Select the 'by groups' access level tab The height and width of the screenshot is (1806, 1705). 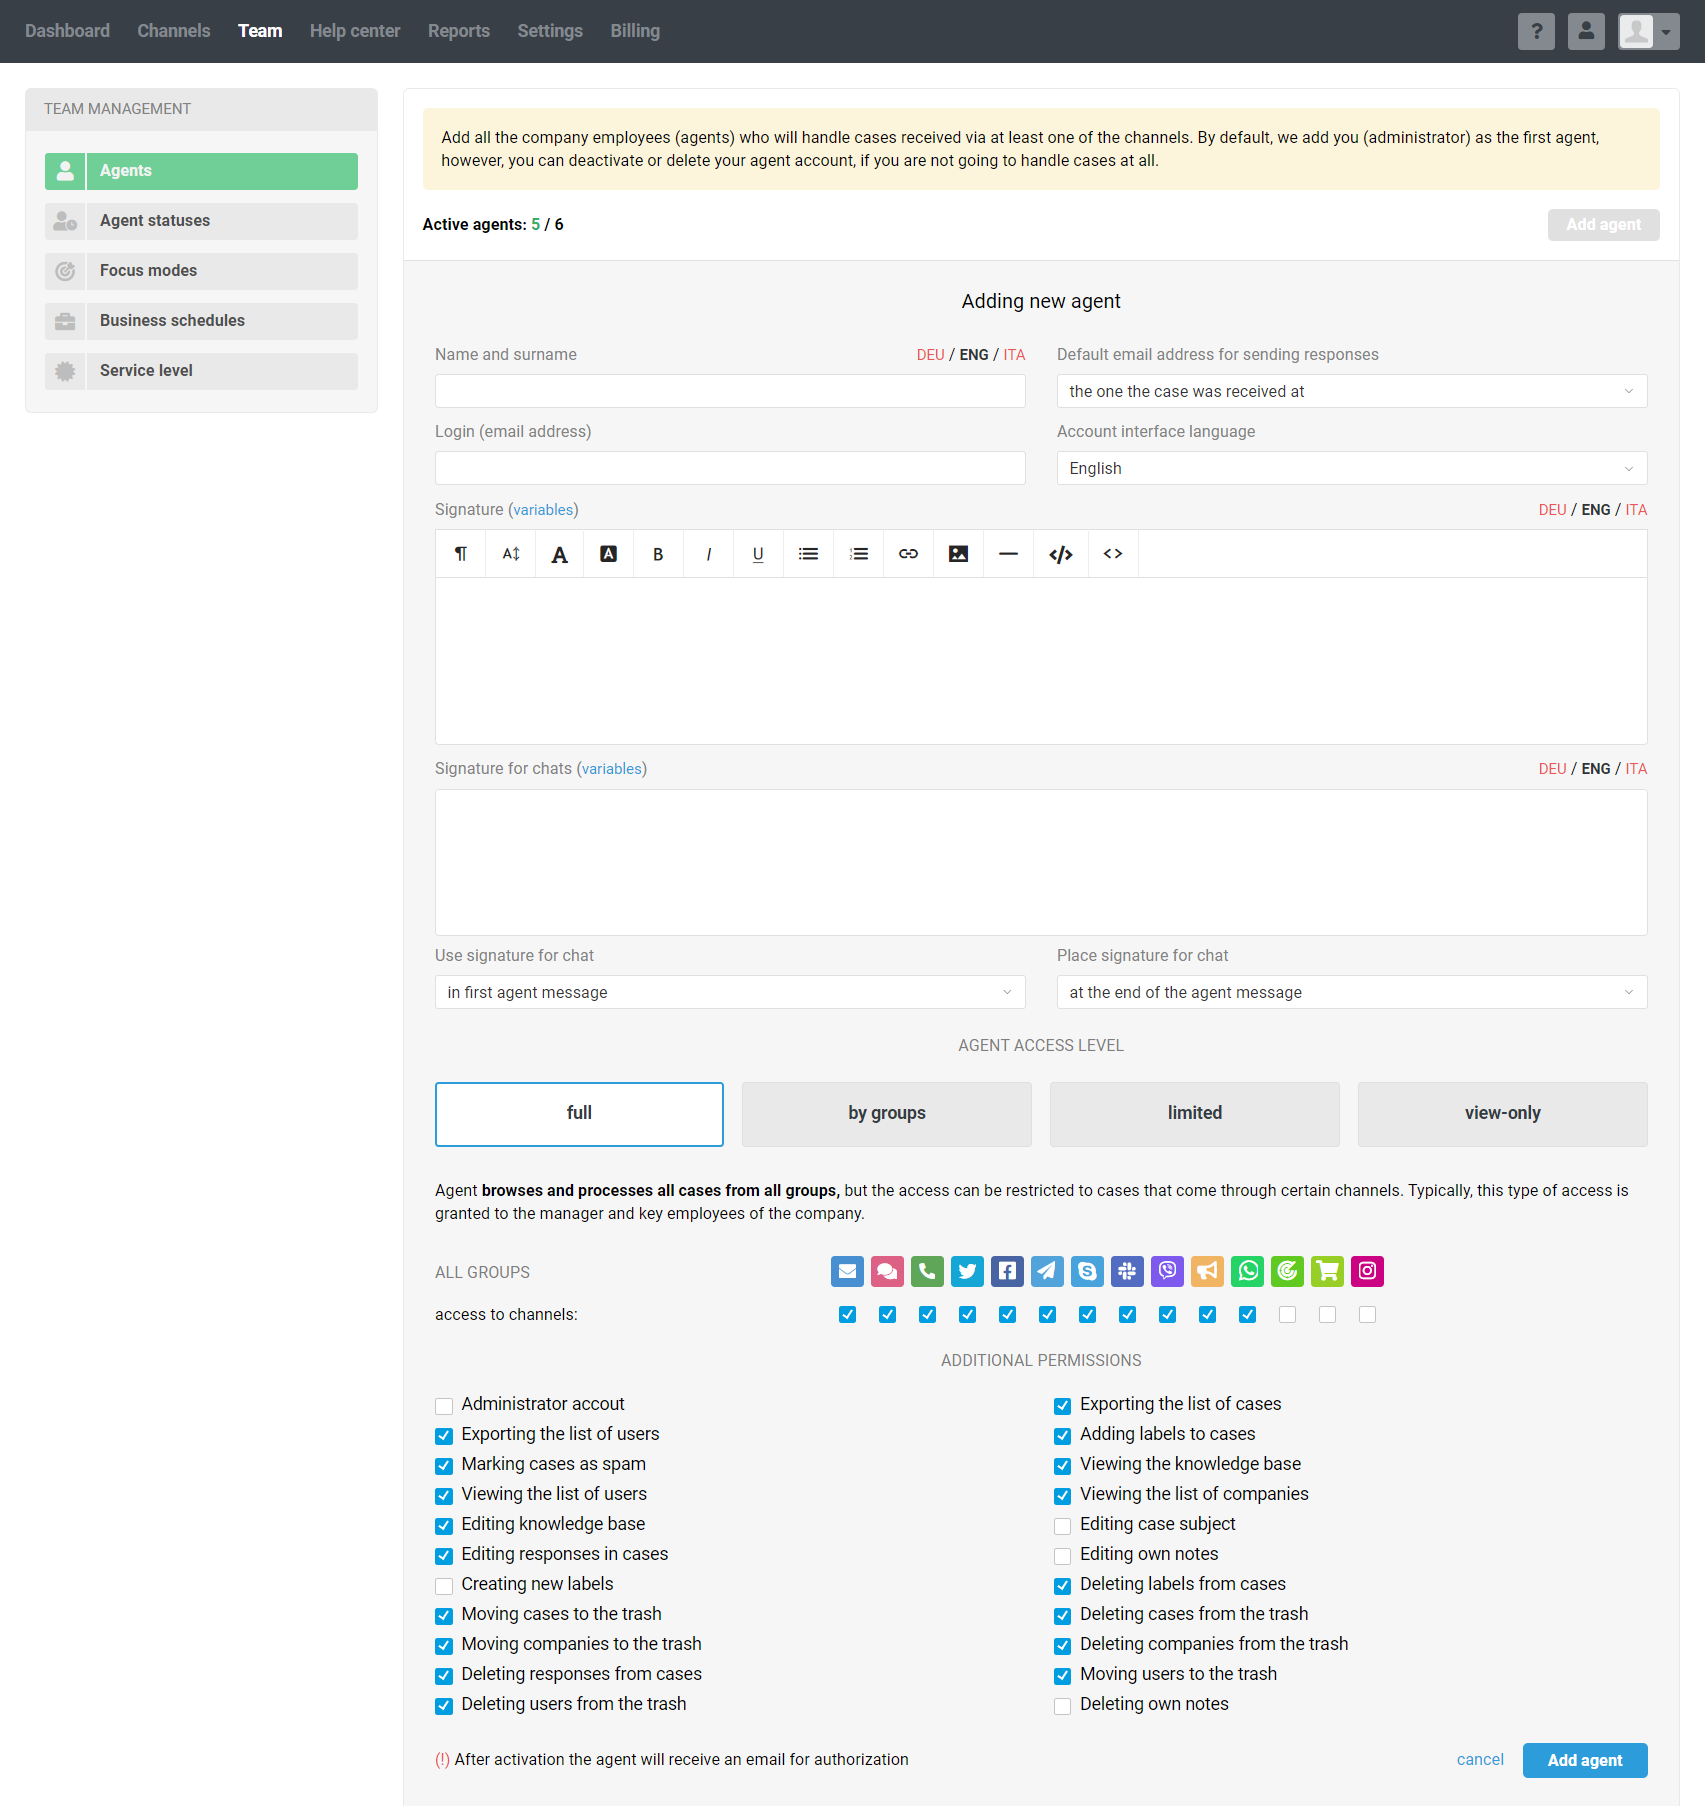click(x=886, y=1113)
